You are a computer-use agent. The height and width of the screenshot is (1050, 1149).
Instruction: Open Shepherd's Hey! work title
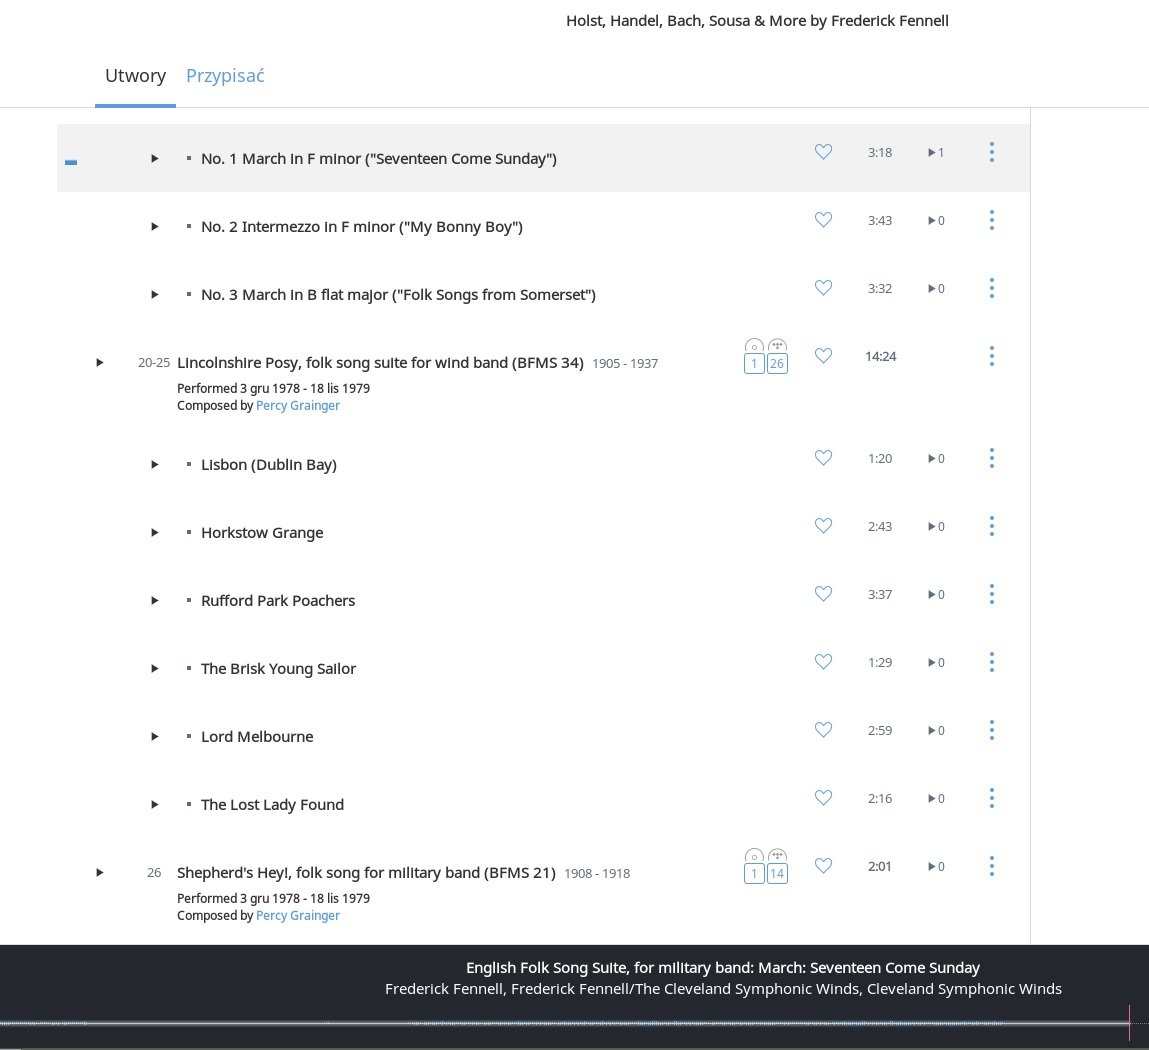tap(366, 873)
